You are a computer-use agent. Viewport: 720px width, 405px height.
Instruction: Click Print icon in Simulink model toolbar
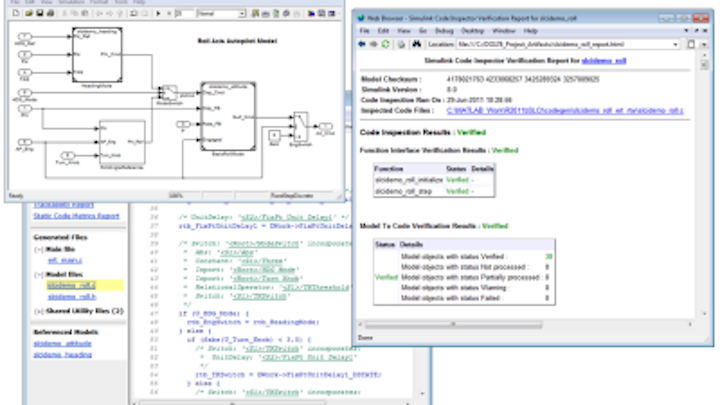pos(50,13)
